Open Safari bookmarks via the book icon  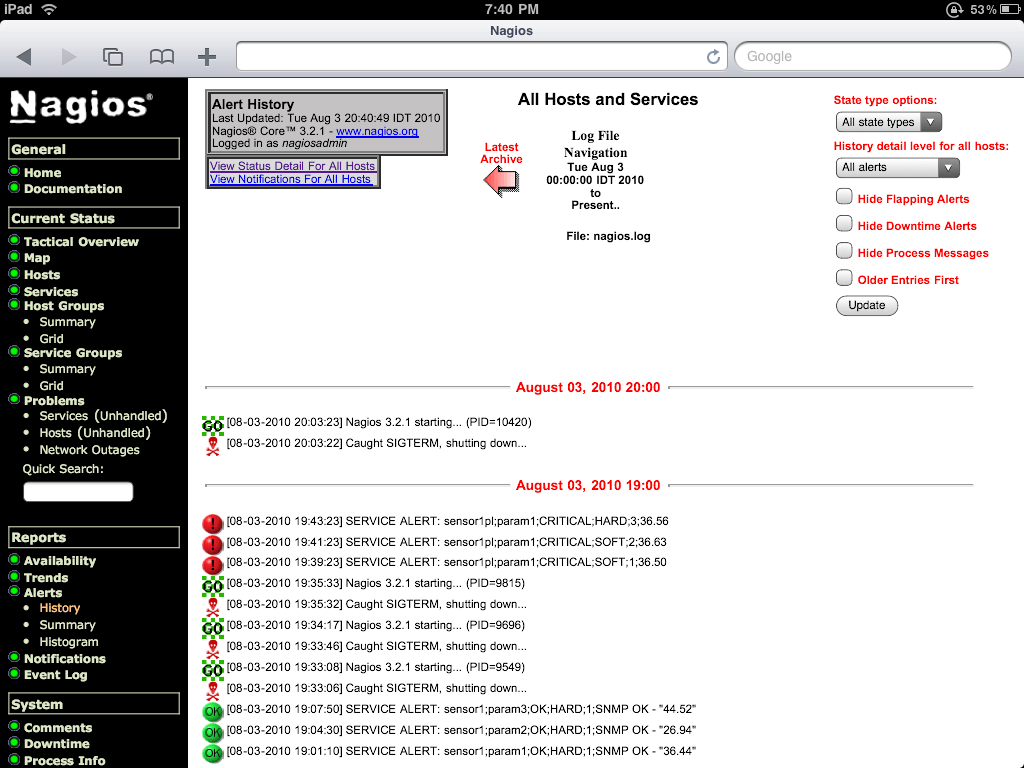coord(161,57)
